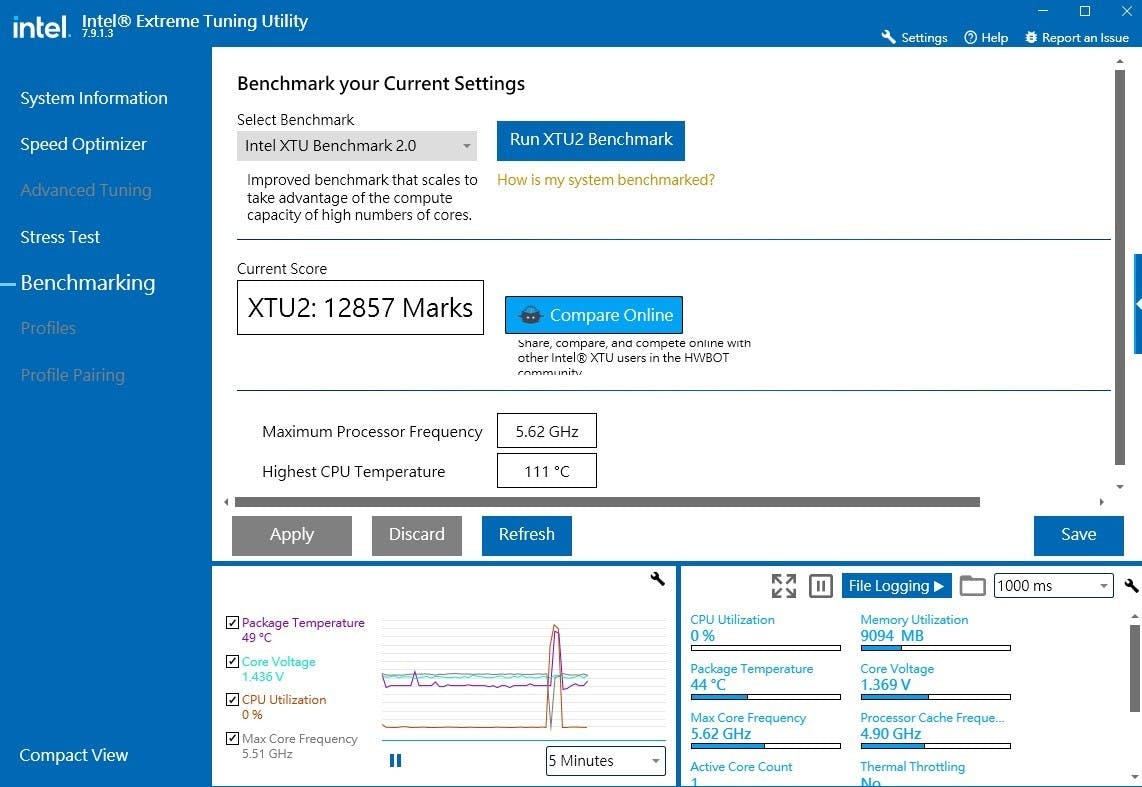
Task: Click the expand monitors fullscreen icon
Action: (784, 586)
